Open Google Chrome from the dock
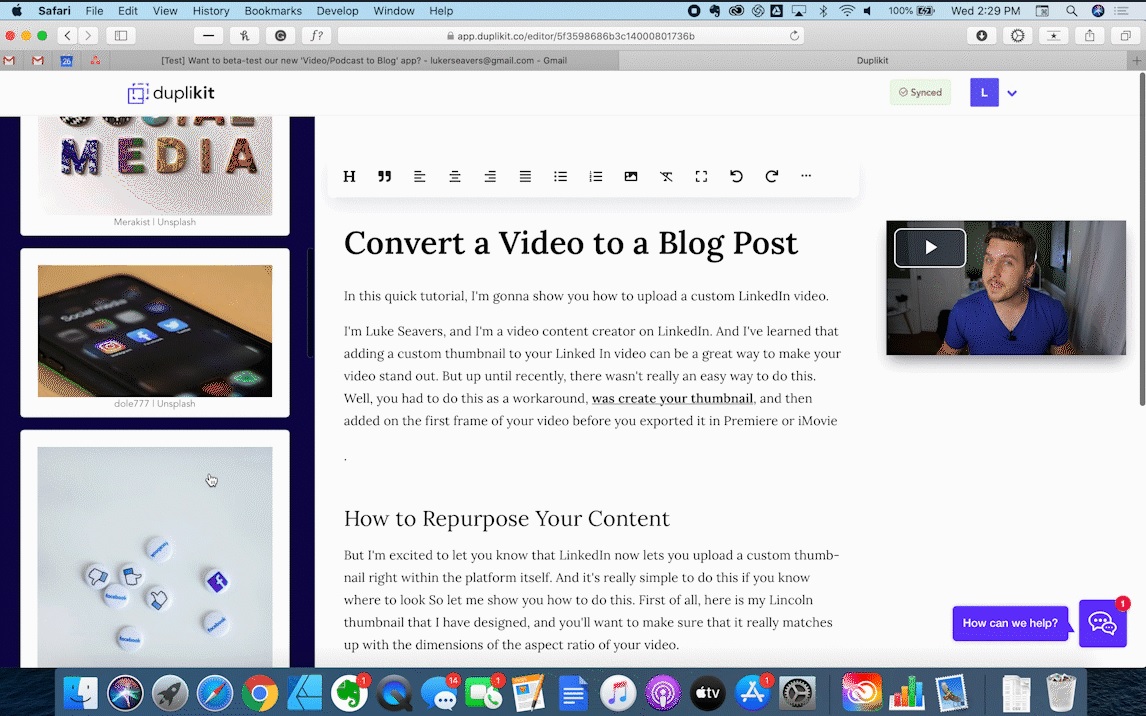1146x716 pixels. point(259,692)
